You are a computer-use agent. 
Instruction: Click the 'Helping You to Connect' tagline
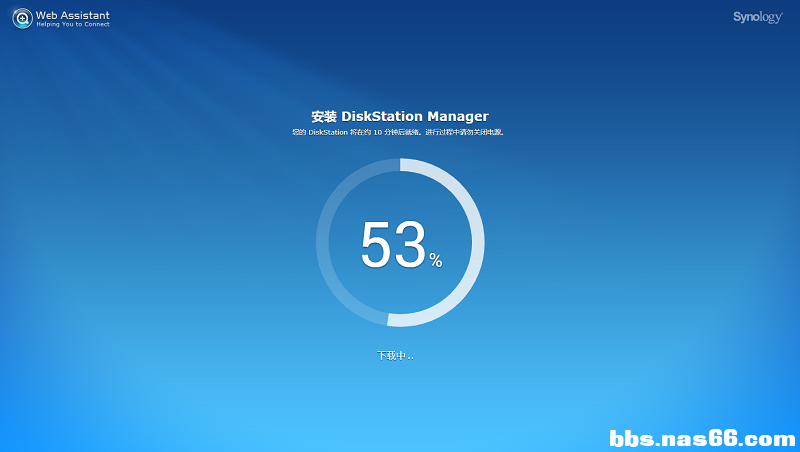tap(72, 24)
